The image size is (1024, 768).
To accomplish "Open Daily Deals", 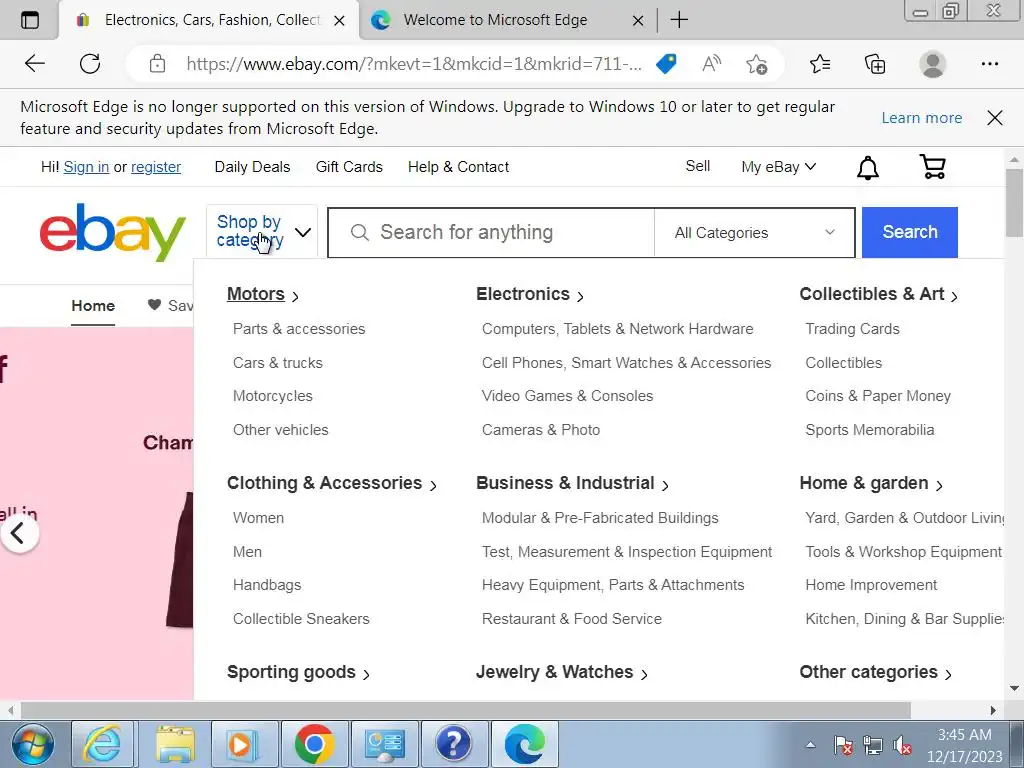I will (x=252, y=167).
